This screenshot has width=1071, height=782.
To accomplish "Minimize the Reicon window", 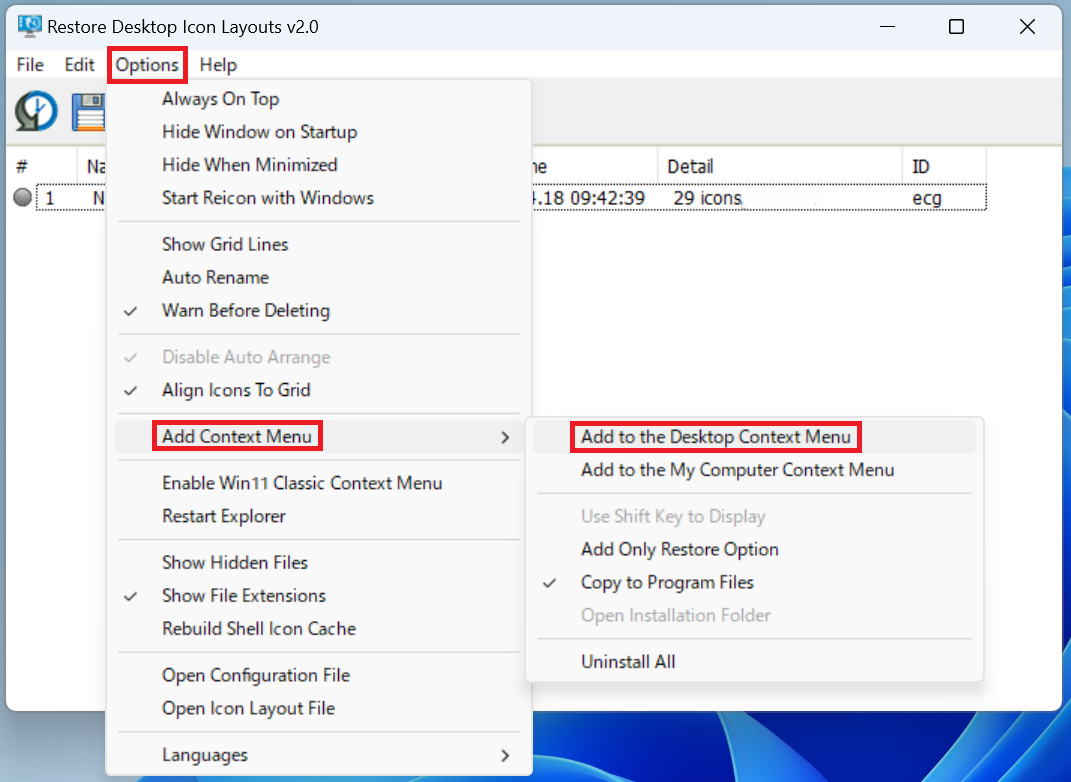I will pos(887,27).
